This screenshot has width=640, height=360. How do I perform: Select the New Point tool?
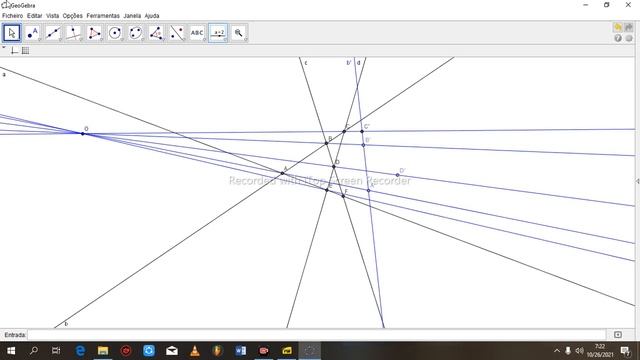coord(32,33)
